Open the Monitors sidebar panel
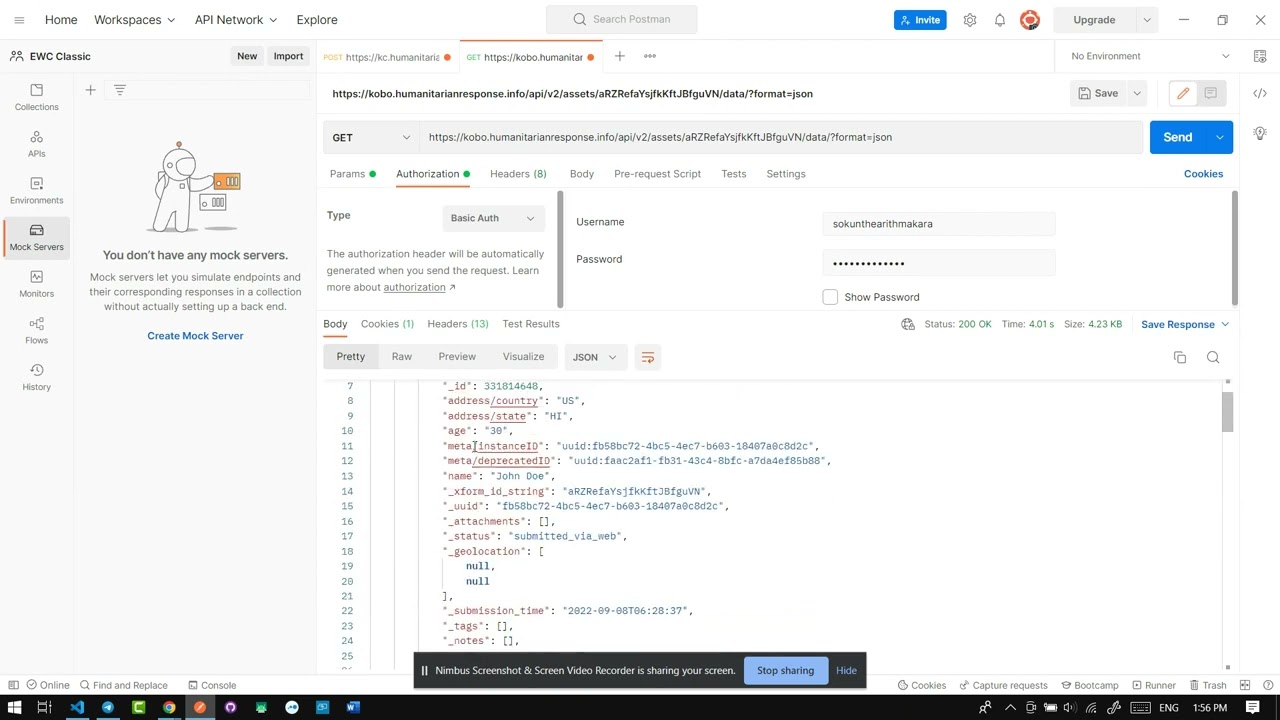Screen dimensions: 1280x720 tap(36, 284)
